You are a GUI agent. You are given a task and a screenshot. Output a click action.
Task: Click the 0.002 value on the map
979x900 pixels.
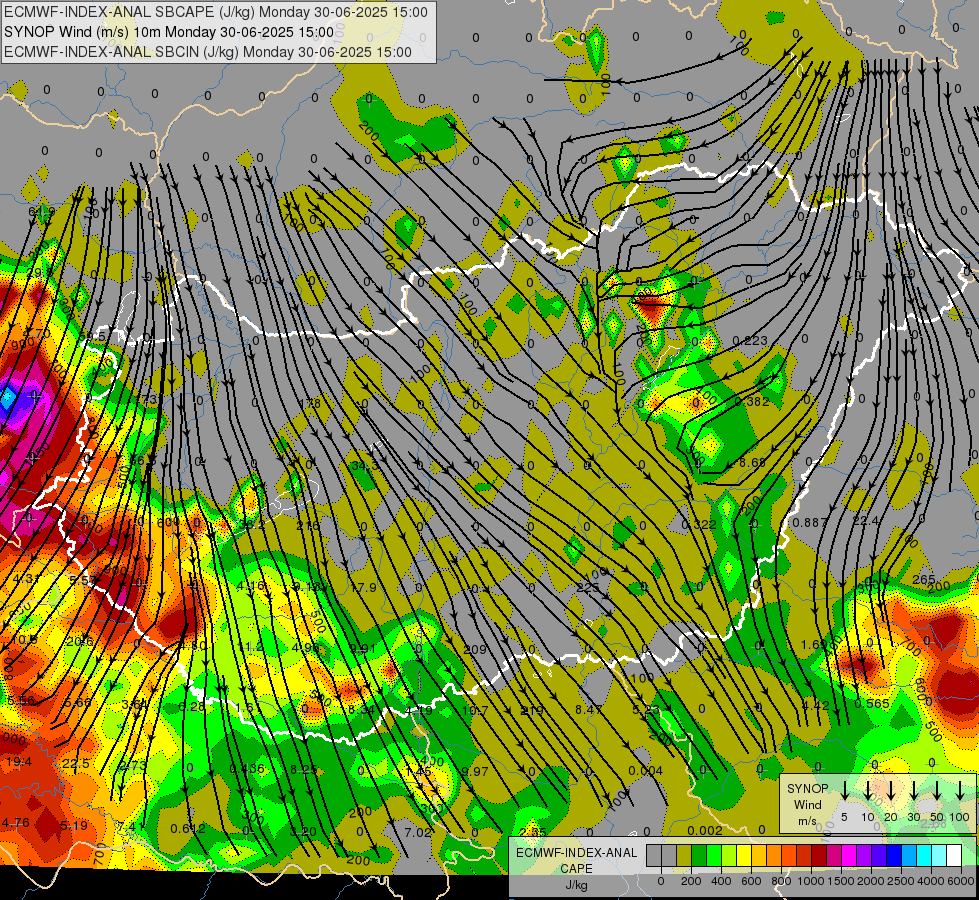point(705,831)
